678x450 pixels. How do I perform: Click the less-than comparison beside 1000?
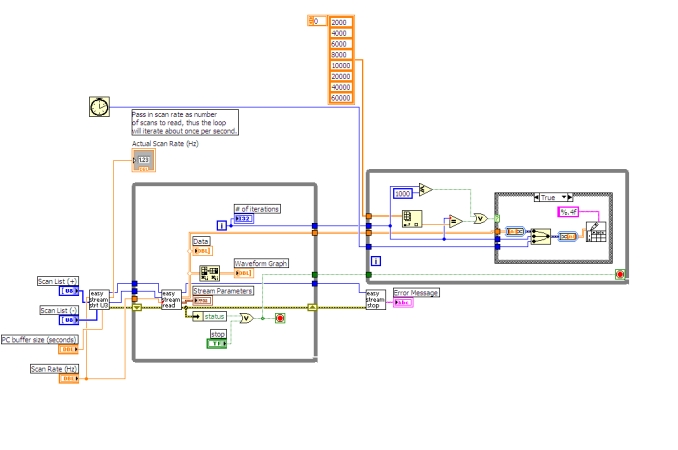pyautogui.click(x=425, y=189)
